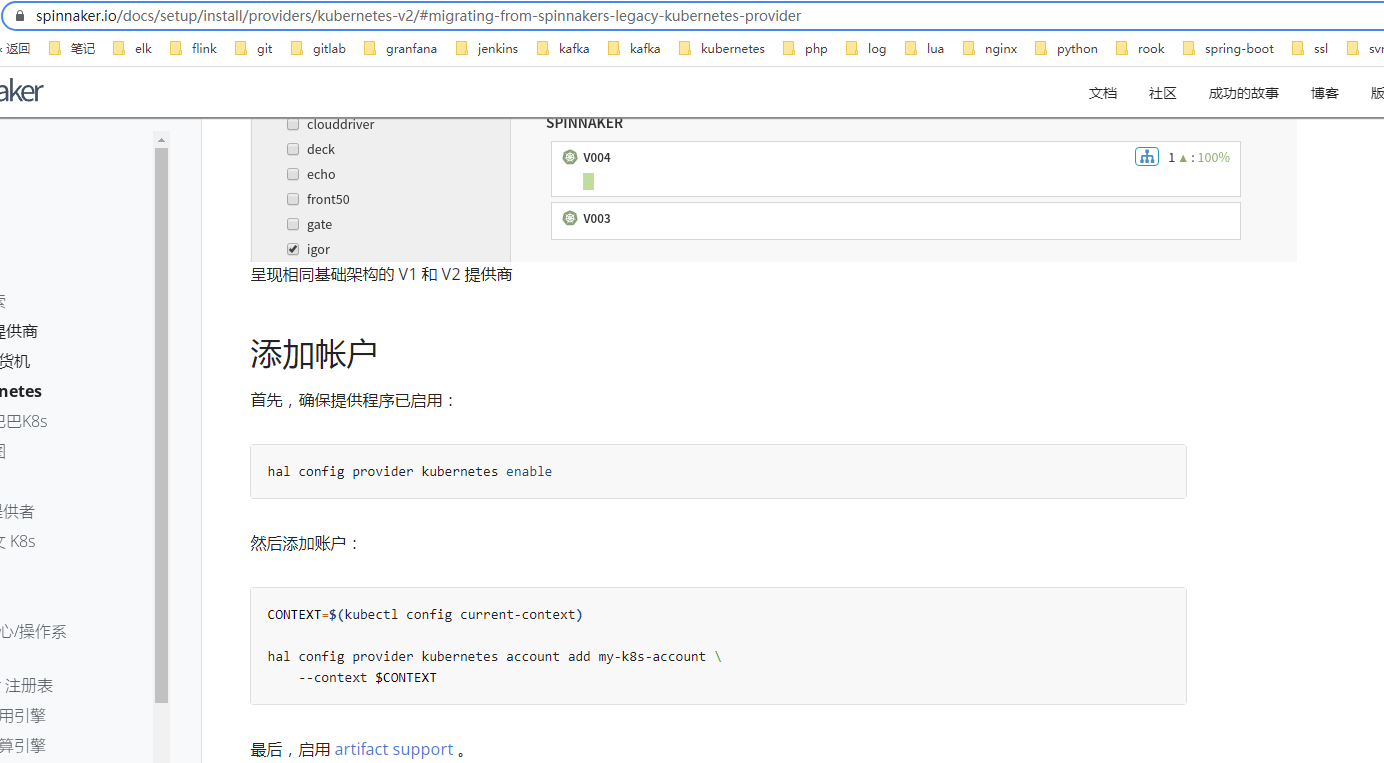The image size is (1384, 763).
Task: Open the spring-boot bookmark folder
Action: (x=1229, y=48)
